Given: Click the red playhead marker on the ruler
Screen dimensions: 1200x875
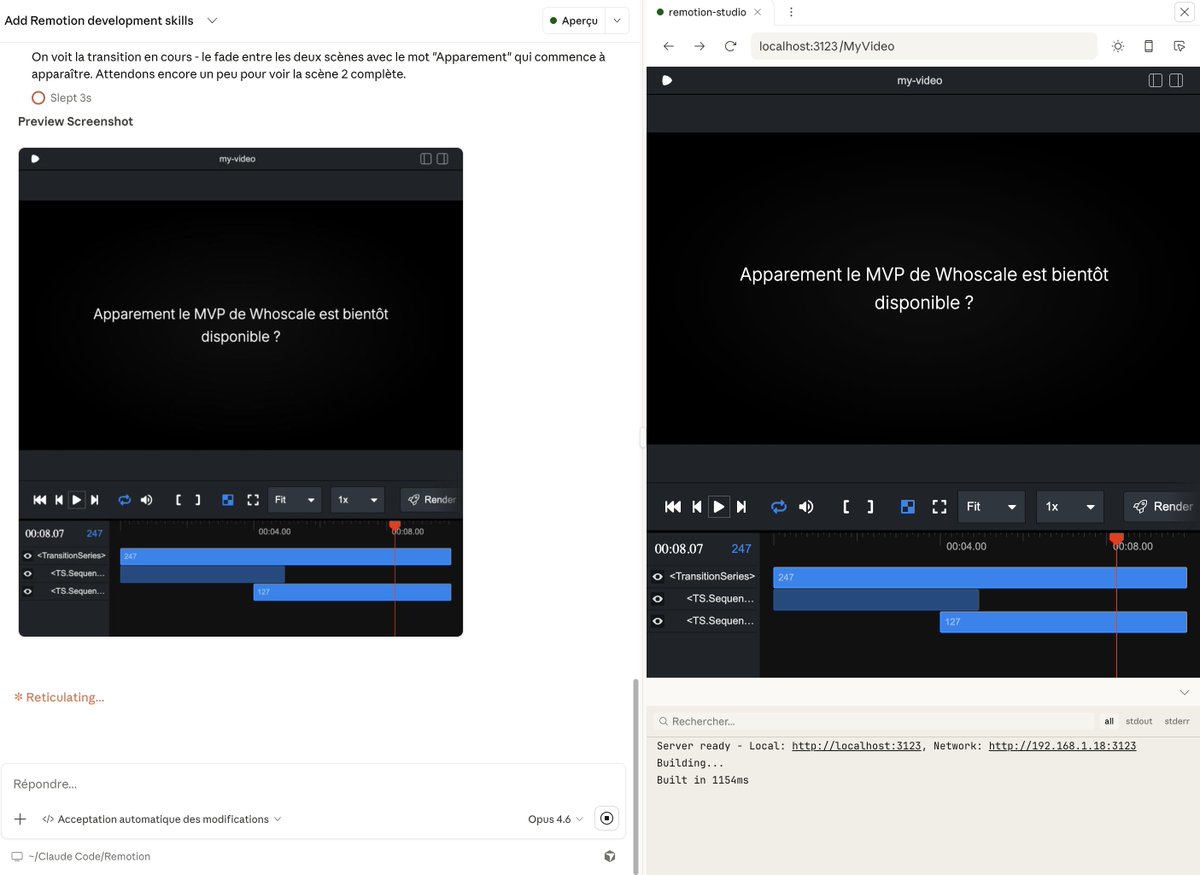Looking at the screenshot, I should tap(1116, 539).
